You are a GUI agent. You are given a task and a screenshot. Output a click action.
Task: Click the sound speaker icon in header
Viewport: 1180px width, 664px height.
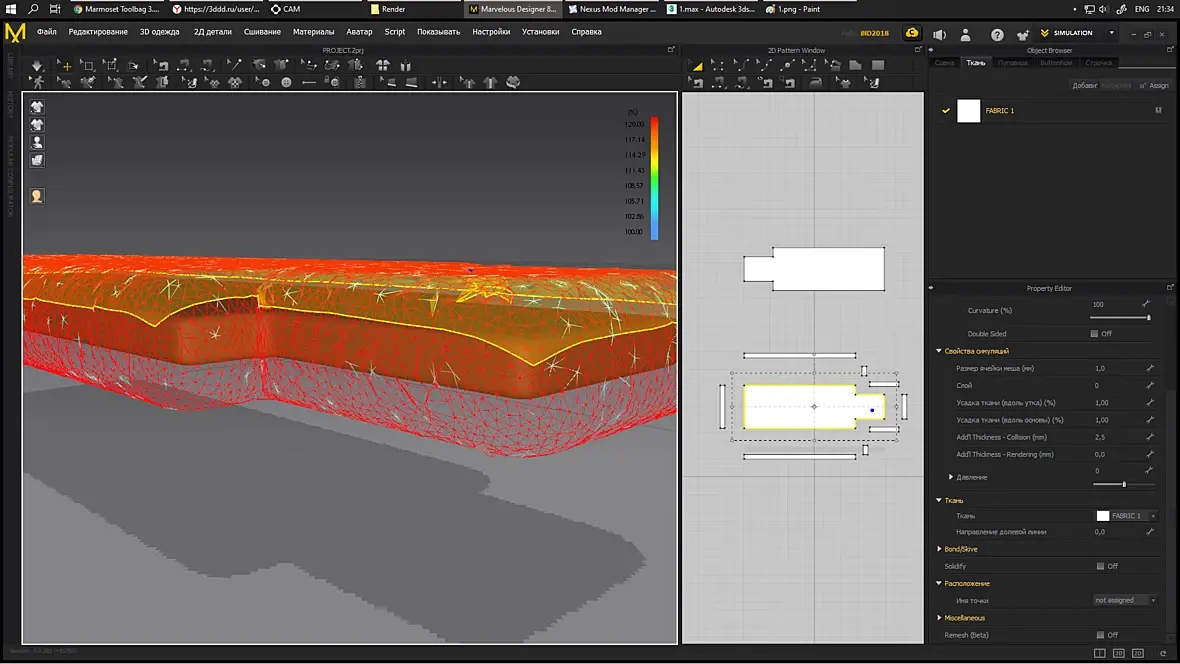[x=939, y=33]
